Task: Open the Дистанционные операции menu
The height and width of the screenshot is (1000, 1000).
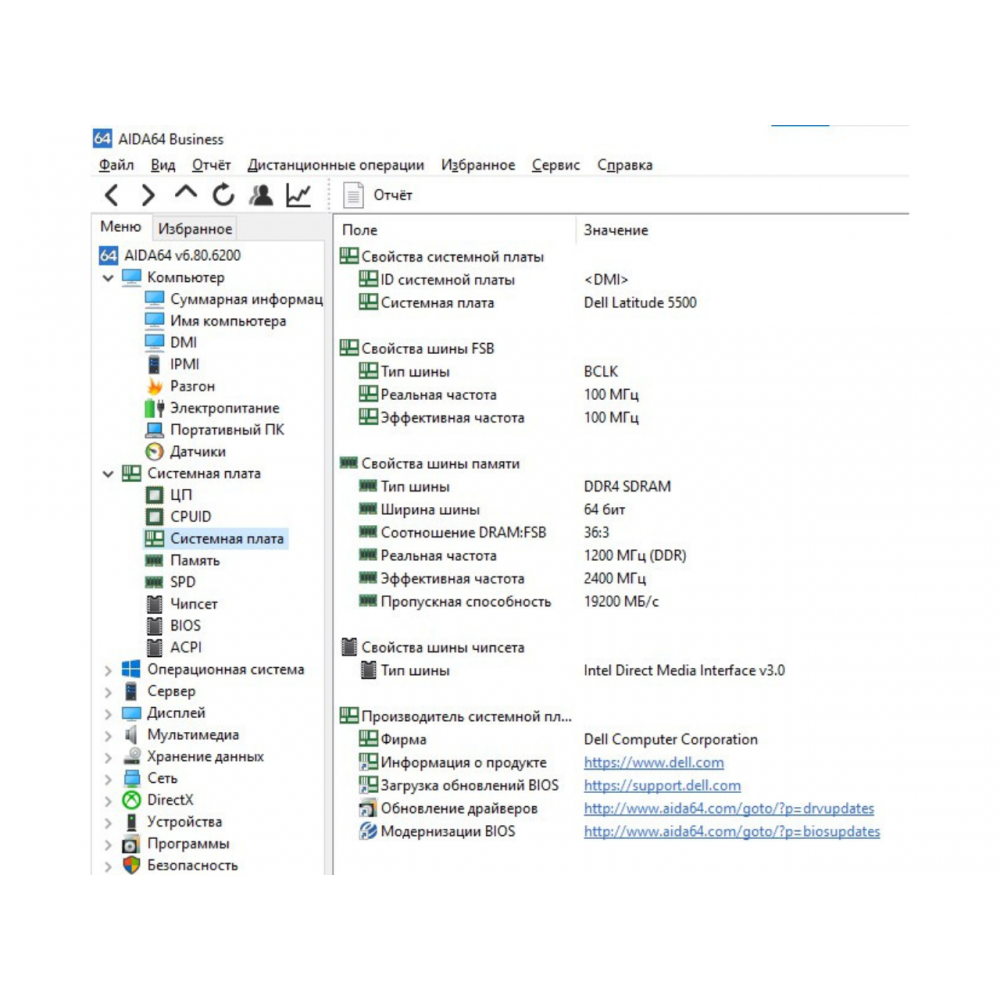Action: click(335, 165)
